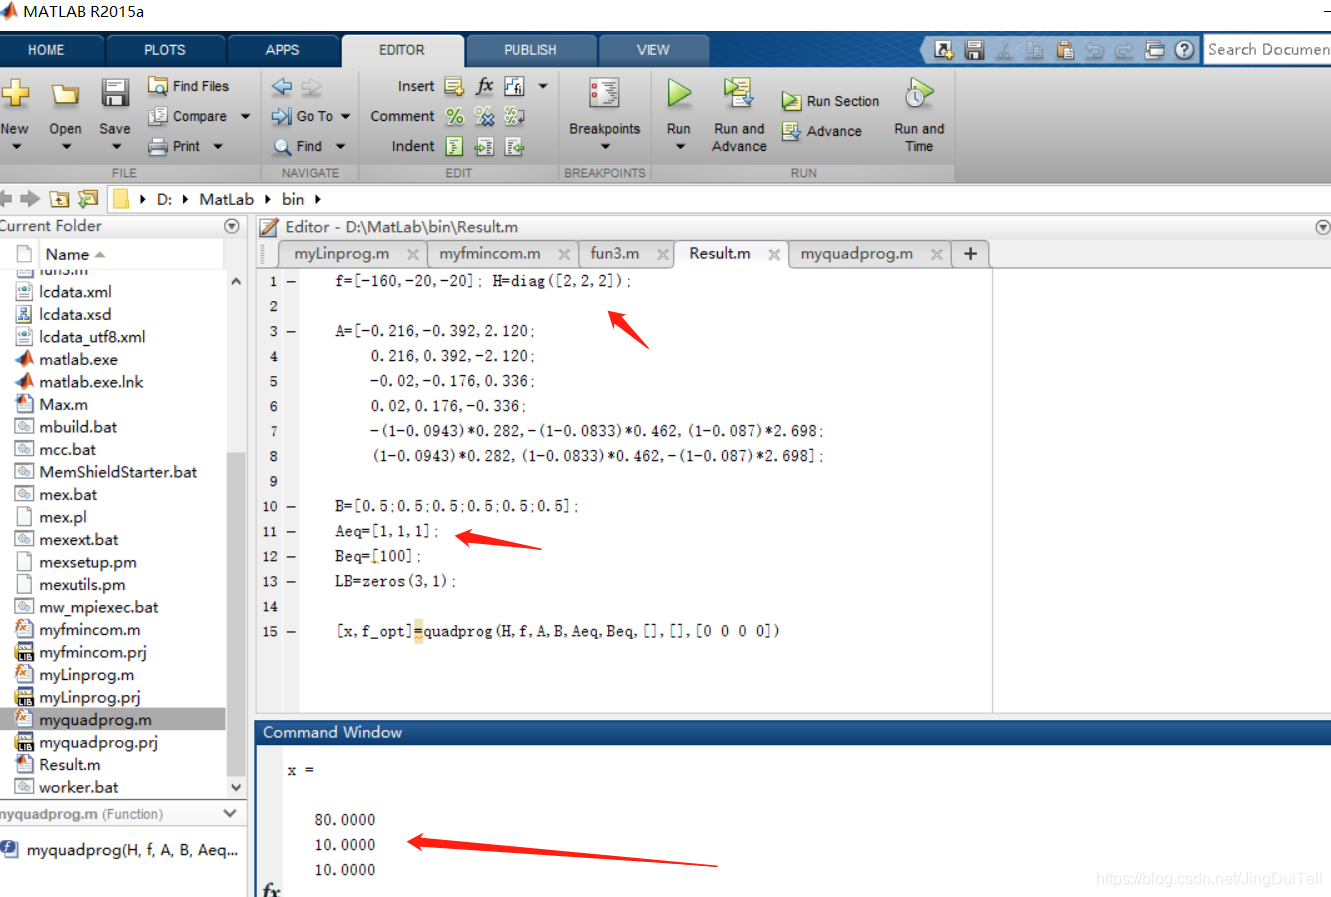Click Advance button
1331x897 pixels.
(822, 131)
